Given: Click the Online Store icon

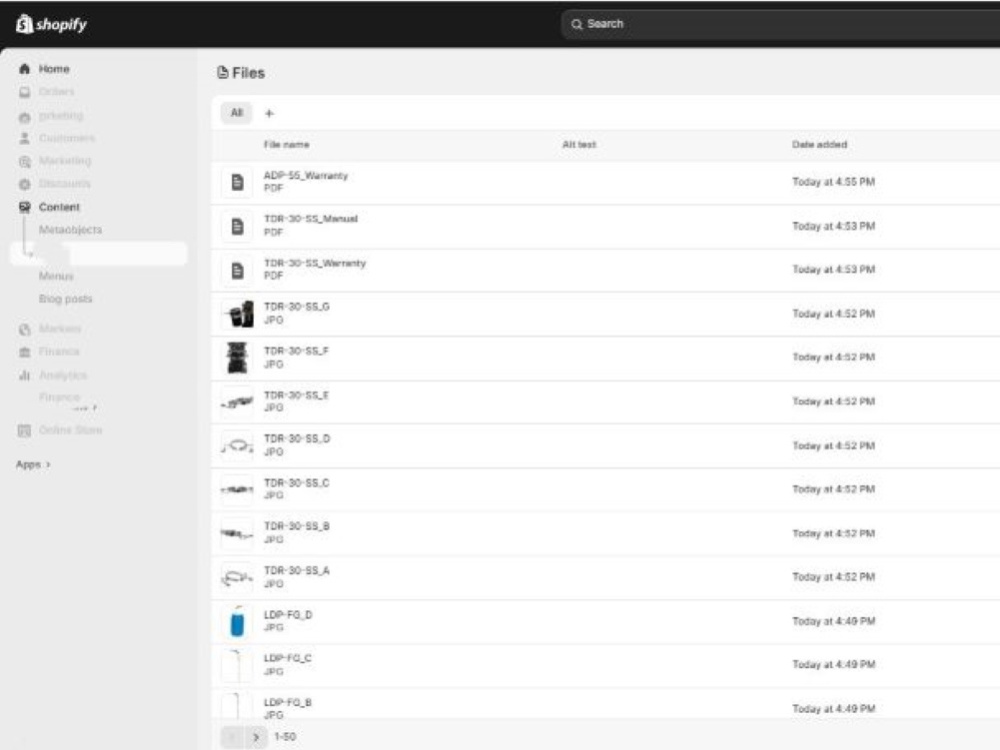Looking at the screenshot, I should (x=25, y=430).
